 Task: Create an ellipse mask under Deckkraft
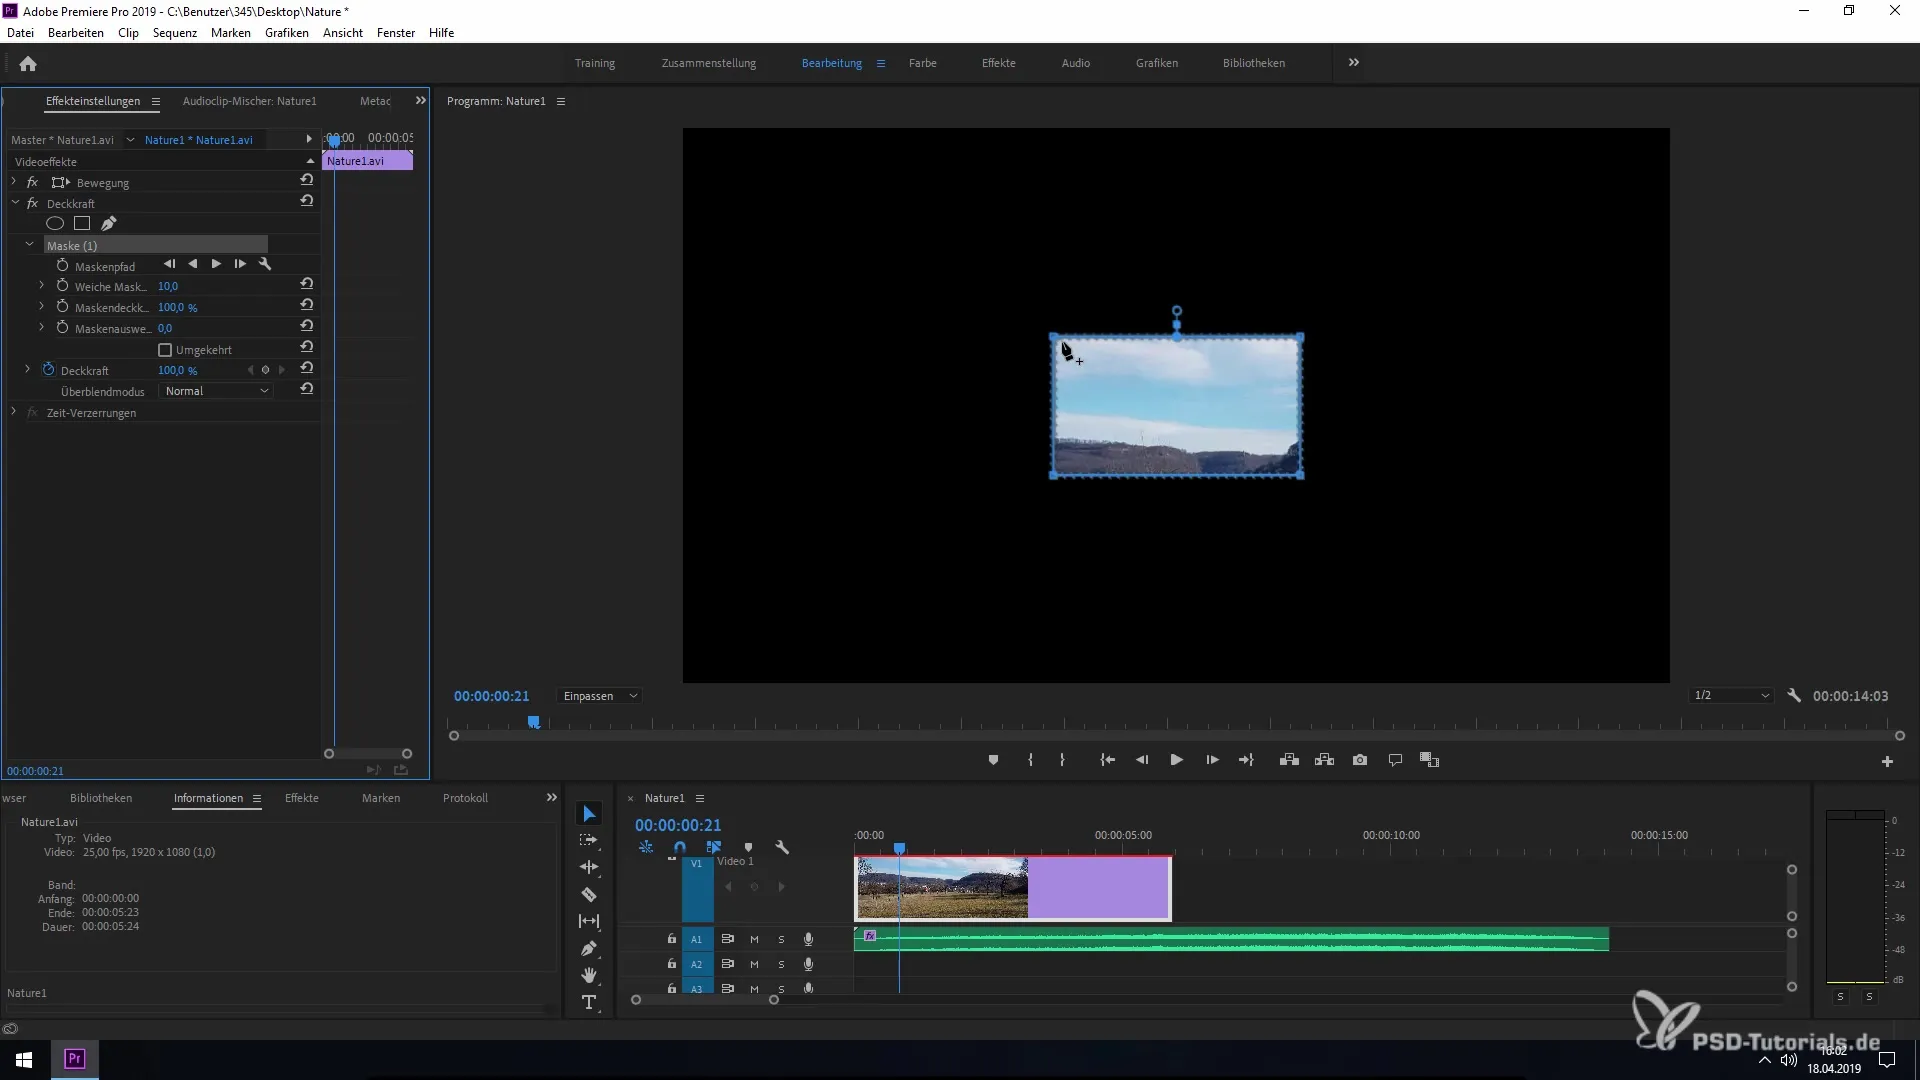click(x=55, y=224)
